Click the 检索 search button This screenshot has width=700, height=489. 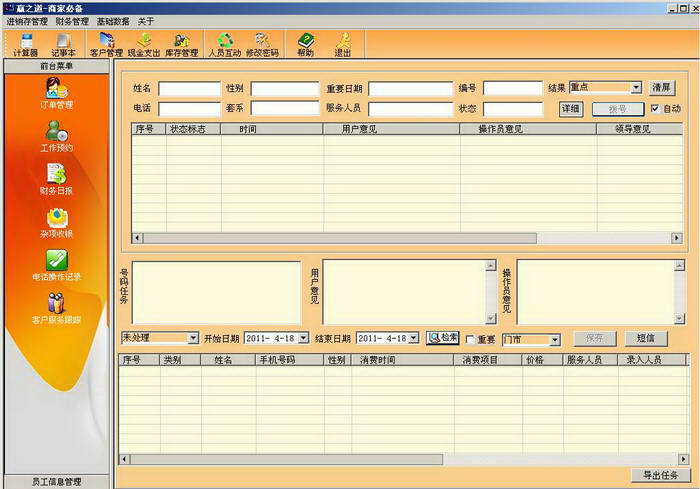442,338
